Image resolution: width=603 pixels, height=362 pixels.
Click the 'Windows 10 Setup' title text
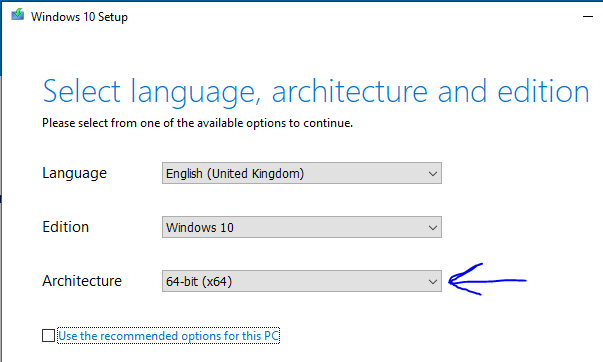(x=79, y=17)
